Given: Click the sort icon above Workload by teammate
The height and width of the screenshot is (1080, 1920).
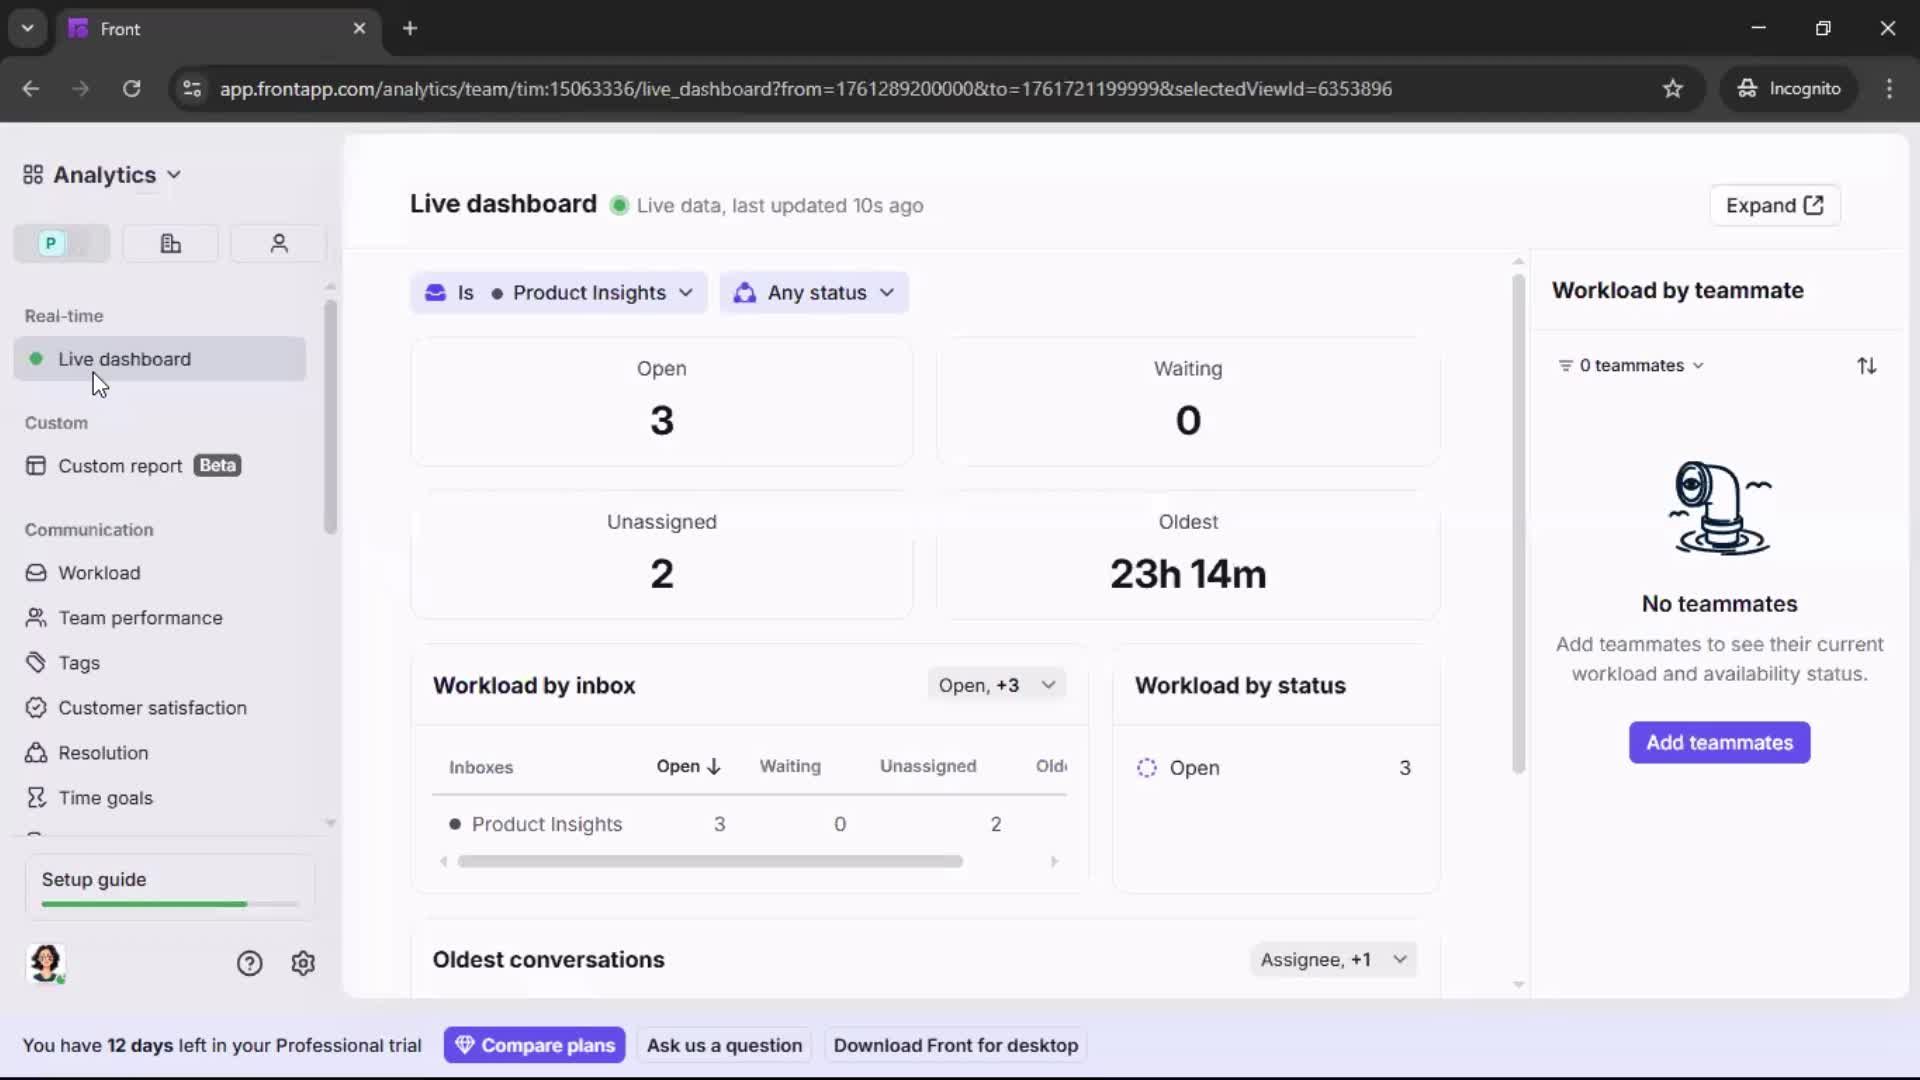Looking at the screenshot, I should pyautogui.click(x=1868, y=365).
